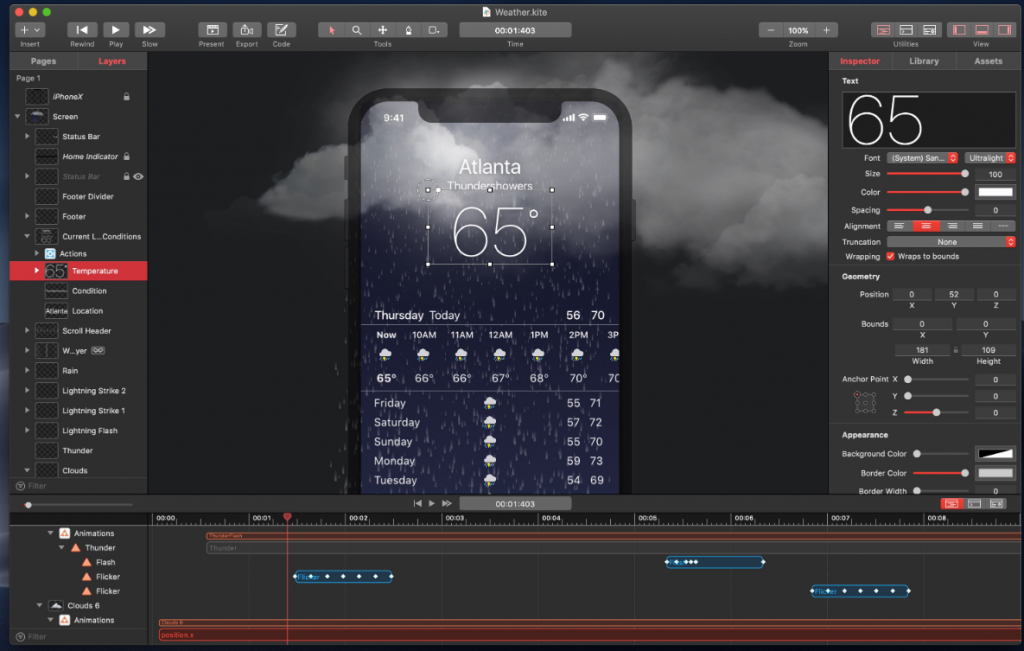The height and width of the screenshot is (651, 1024).
Task: Click the small rewind control above timeline
Action: pos(417,503)
